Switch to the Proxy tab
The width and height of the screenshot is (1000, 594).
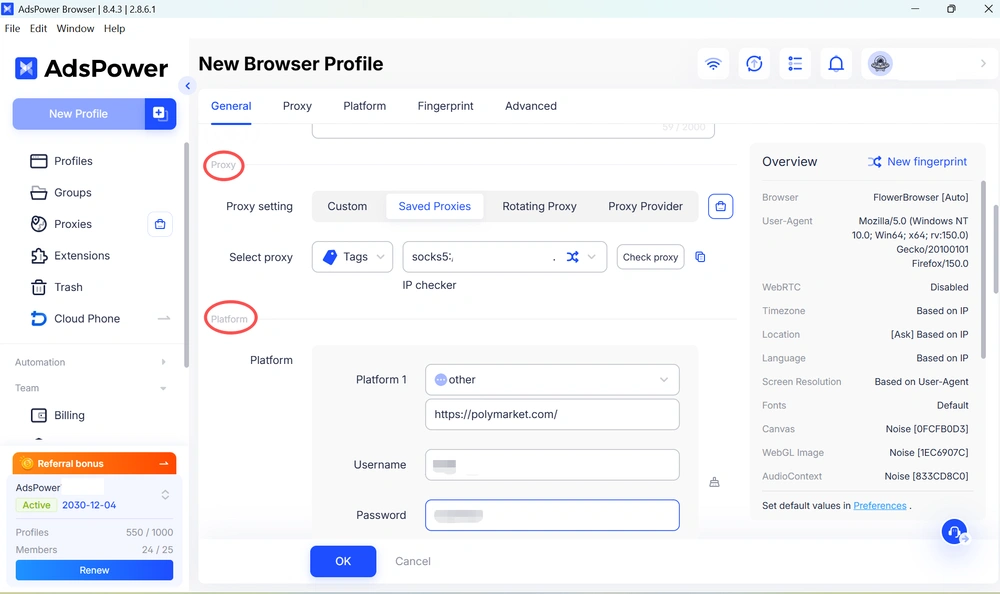coord(297,106)
